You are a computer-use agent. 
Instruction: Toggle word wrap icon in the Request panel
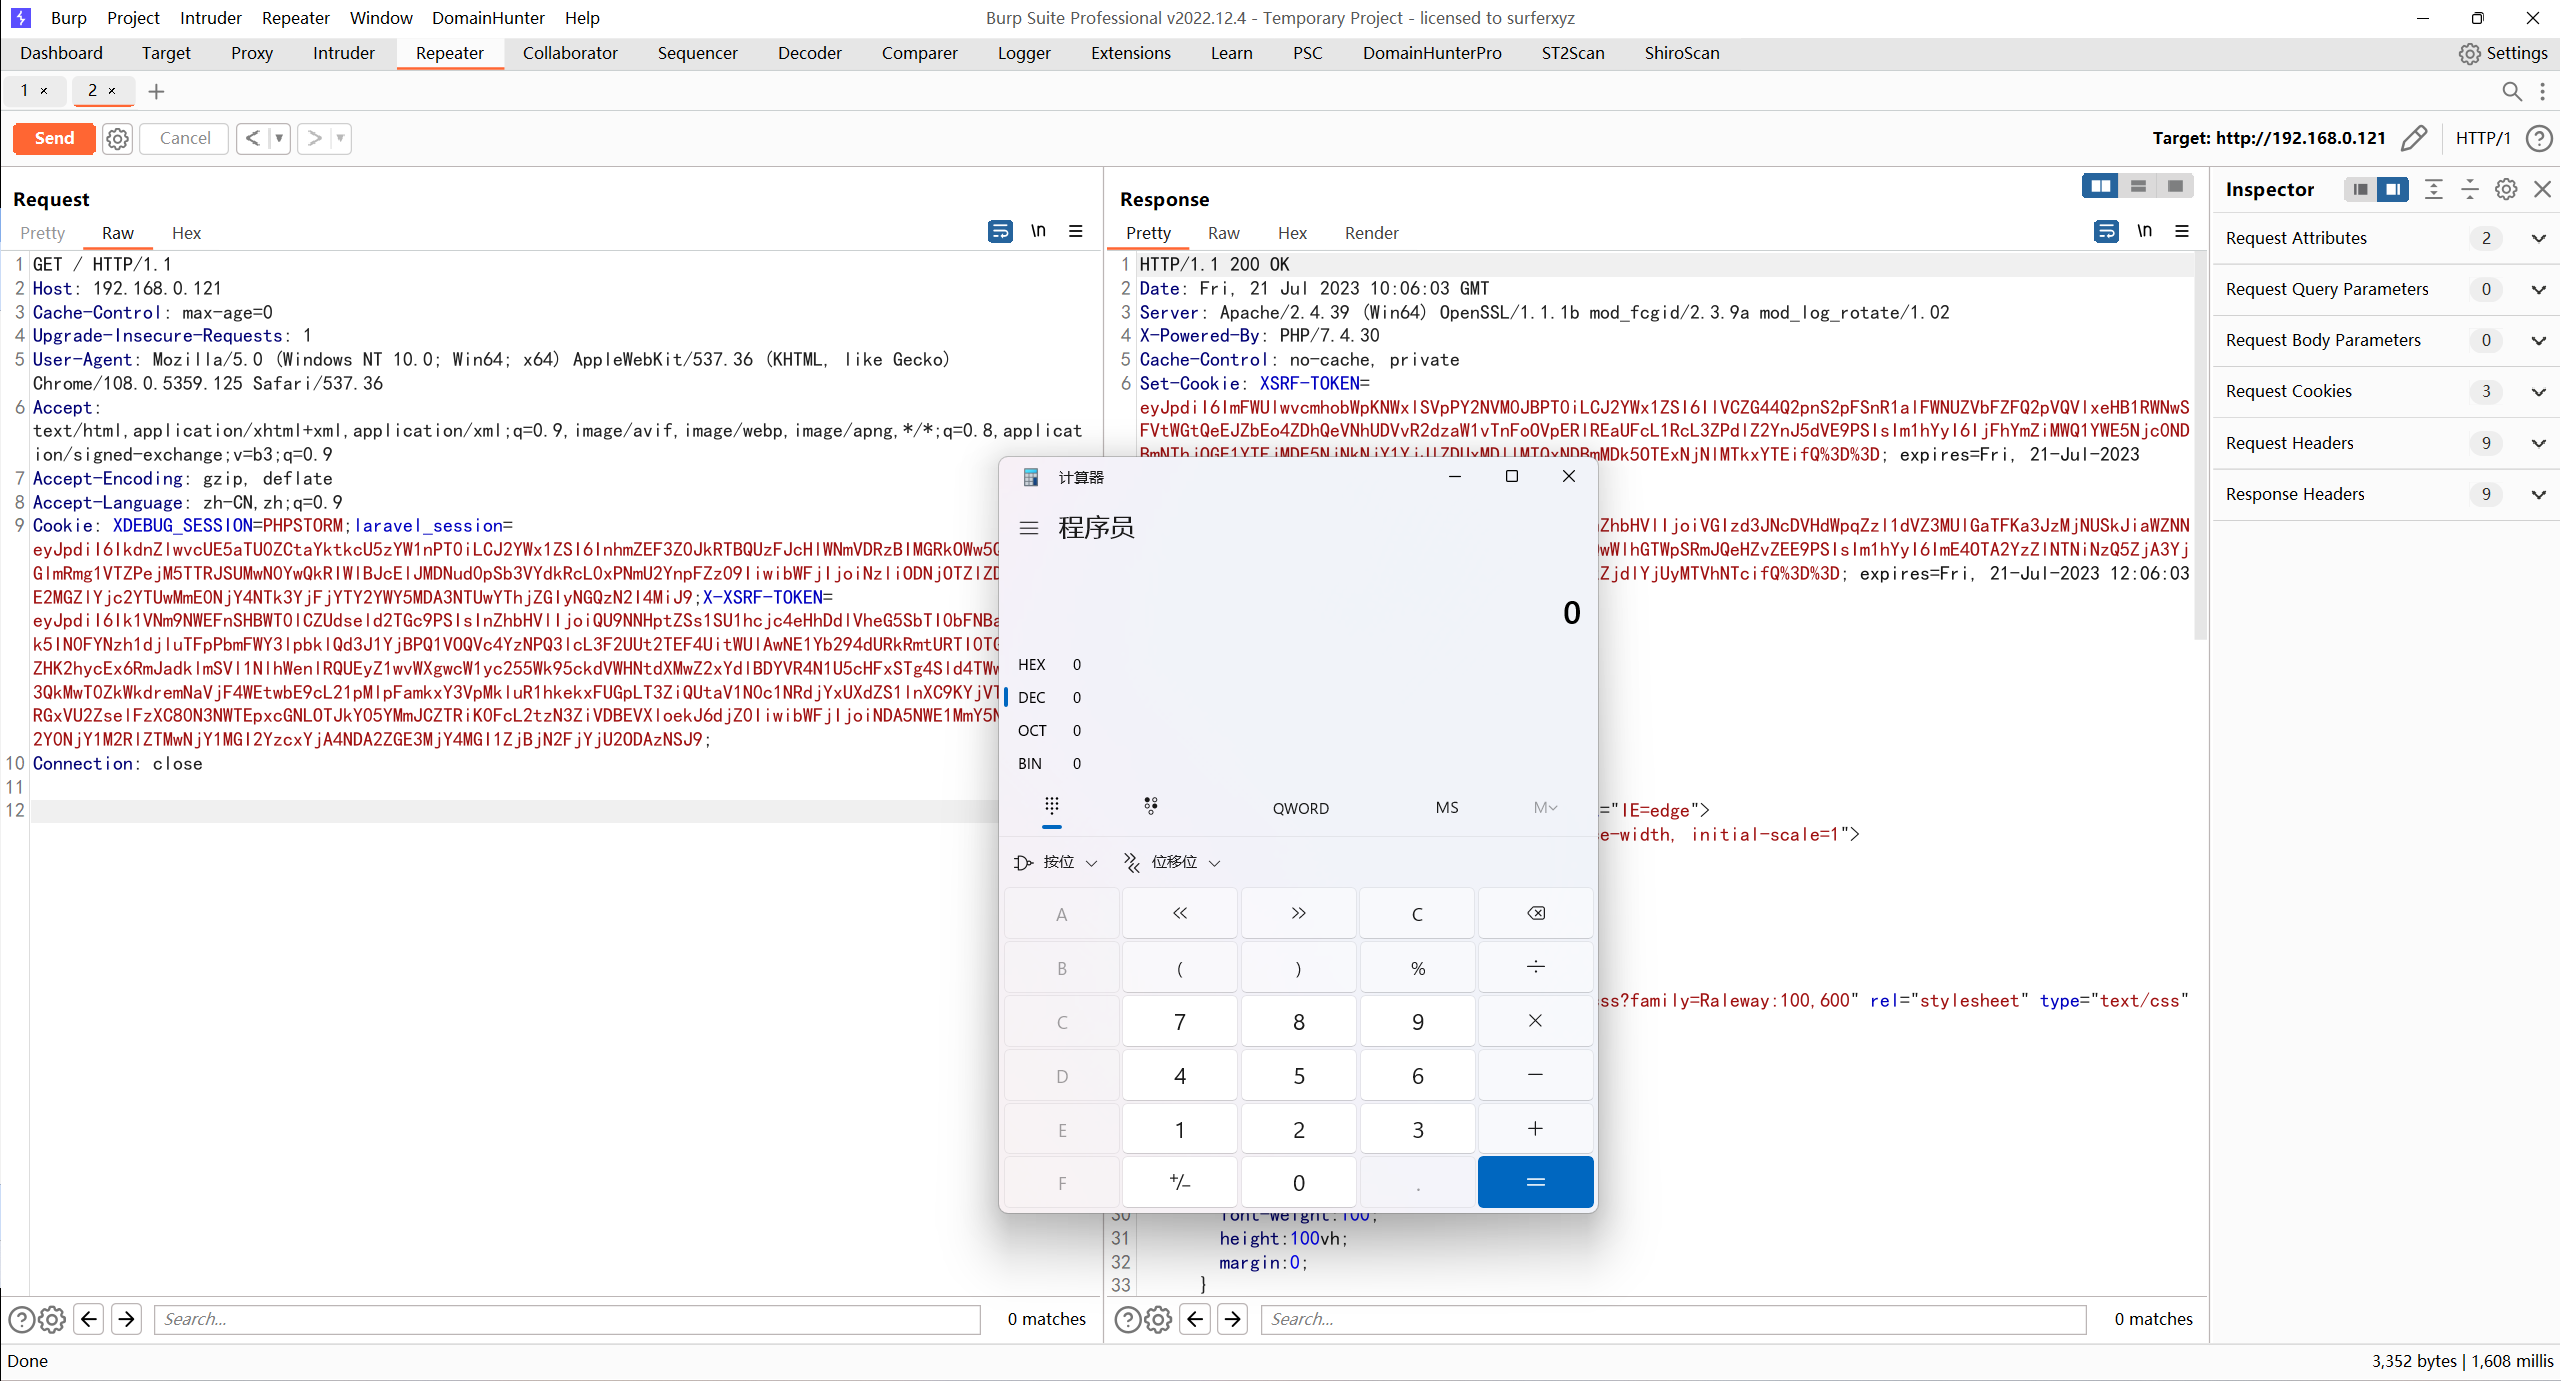pyautogui.click(x=999, y=232)
